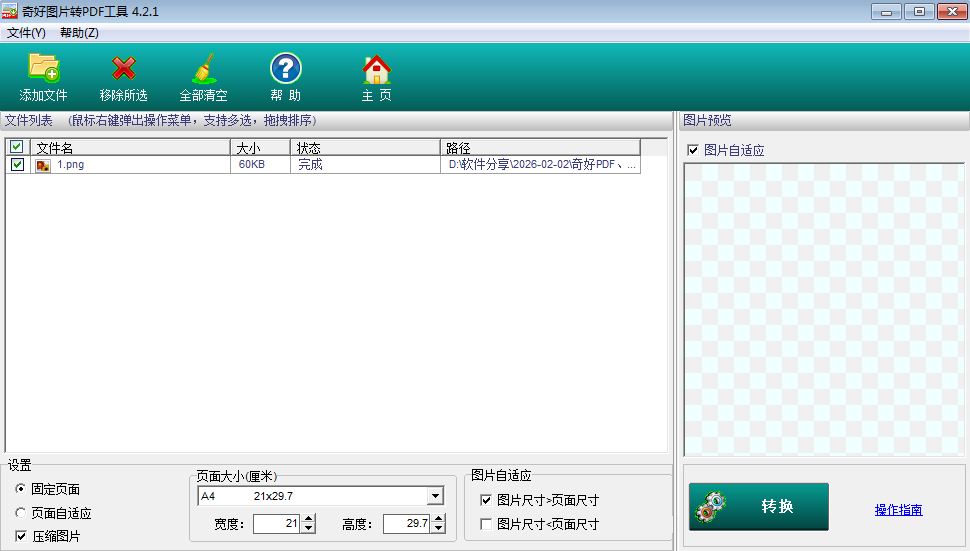Expand the A4 page size dropdown

coord(435,496)
